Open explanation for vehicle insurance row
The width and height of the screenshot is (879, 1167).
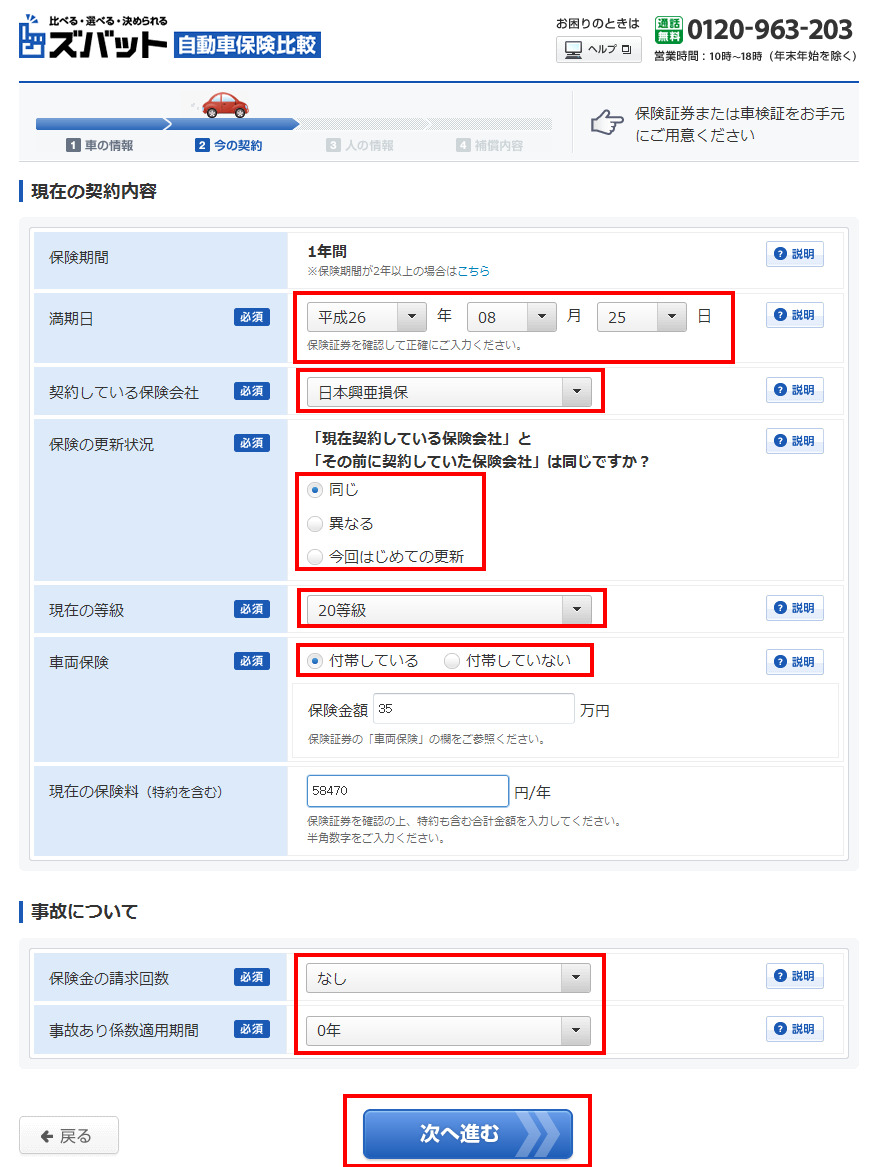click(x=795, y=662)
